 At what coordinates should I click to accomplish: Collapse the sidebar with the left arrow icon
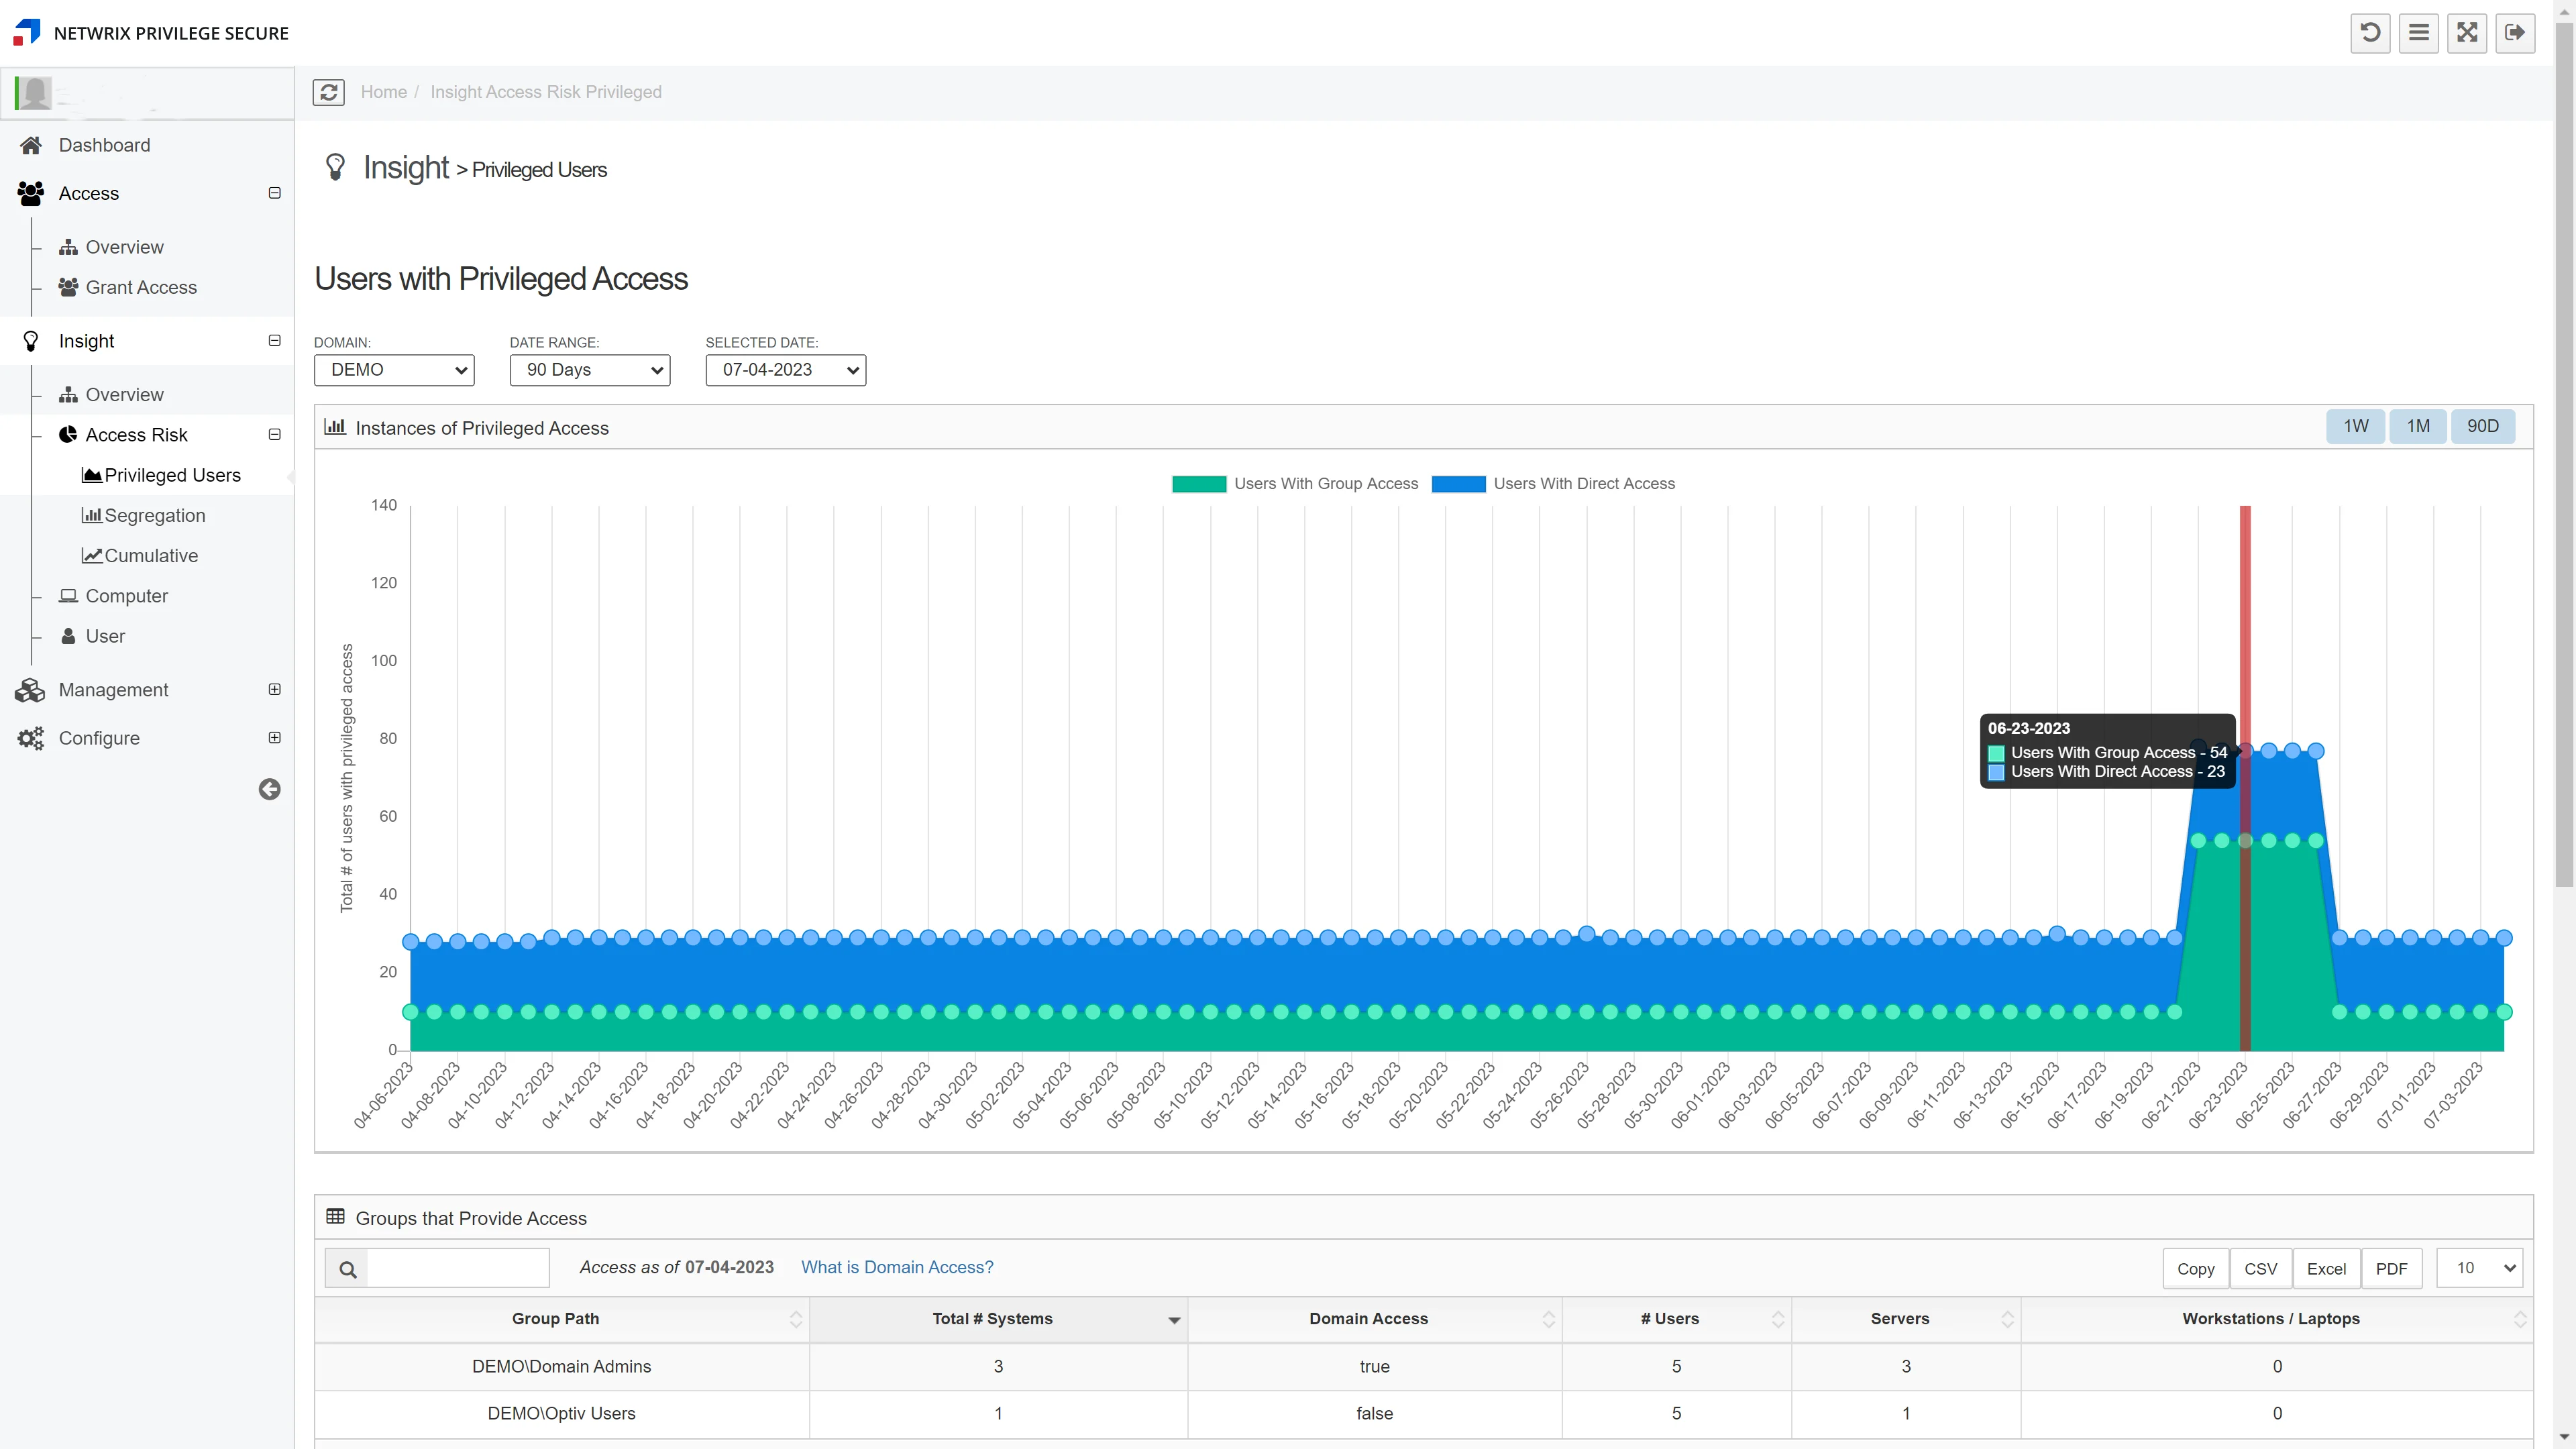(x=269, y=789)
